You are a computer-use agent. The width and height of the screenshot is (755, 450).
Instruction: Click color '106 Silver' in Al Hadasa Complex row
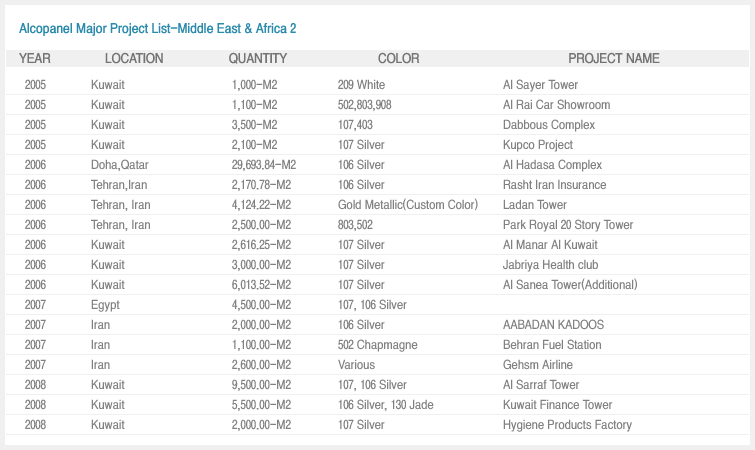pos(361,165)
